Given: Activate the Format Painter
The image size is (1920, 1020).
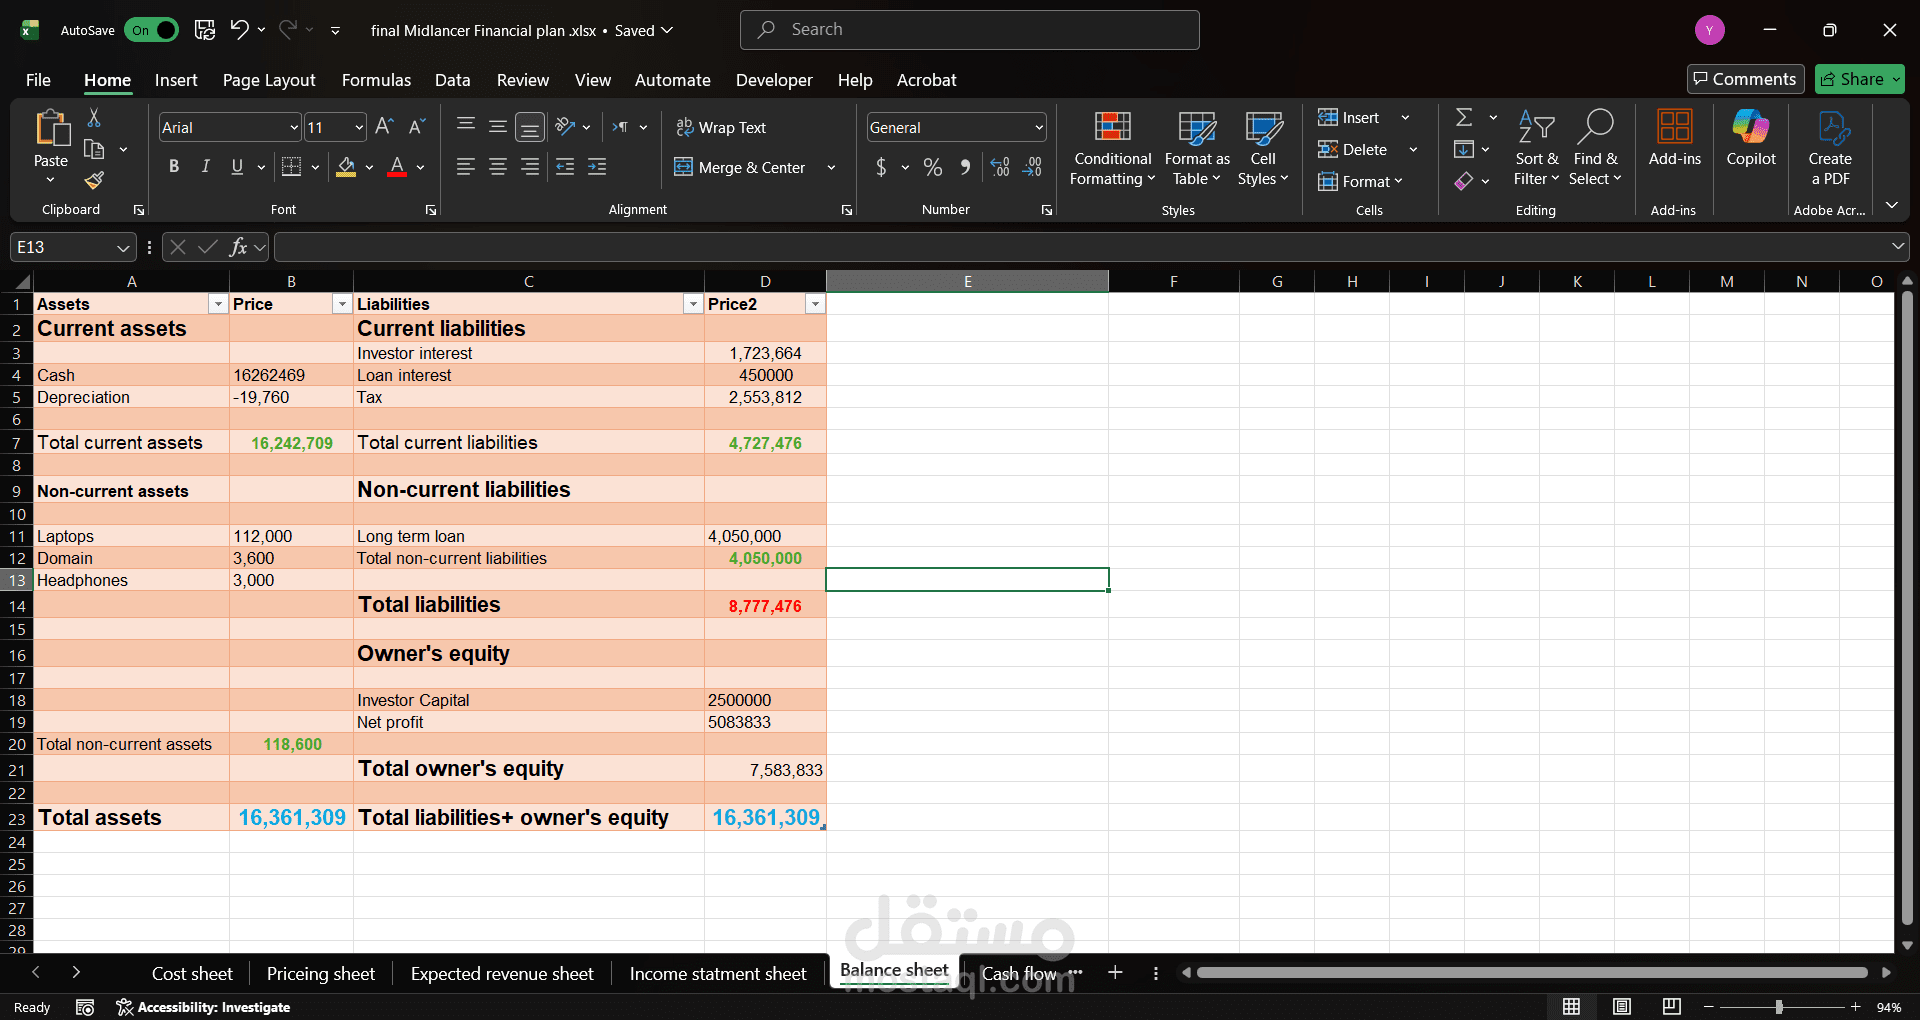Looking at the screenshot, I should pyautogui.click(x=94, y=181).
